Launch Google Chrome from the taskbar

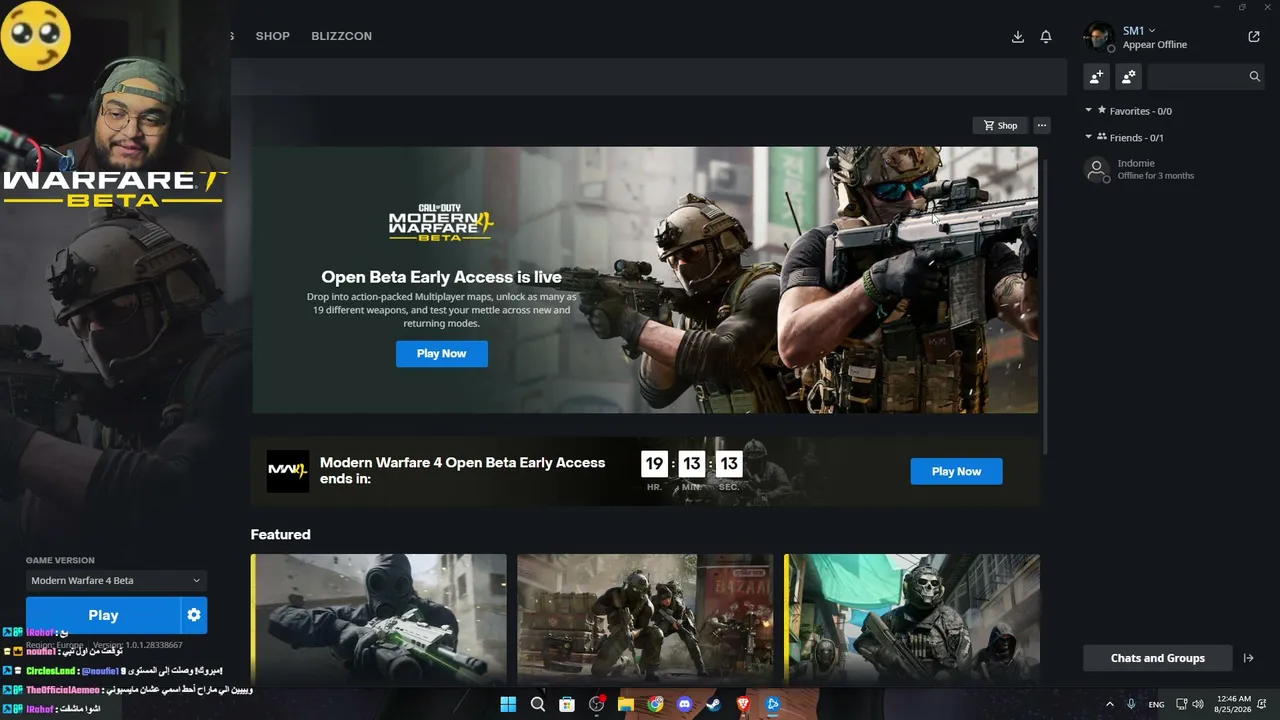point(655,704)
